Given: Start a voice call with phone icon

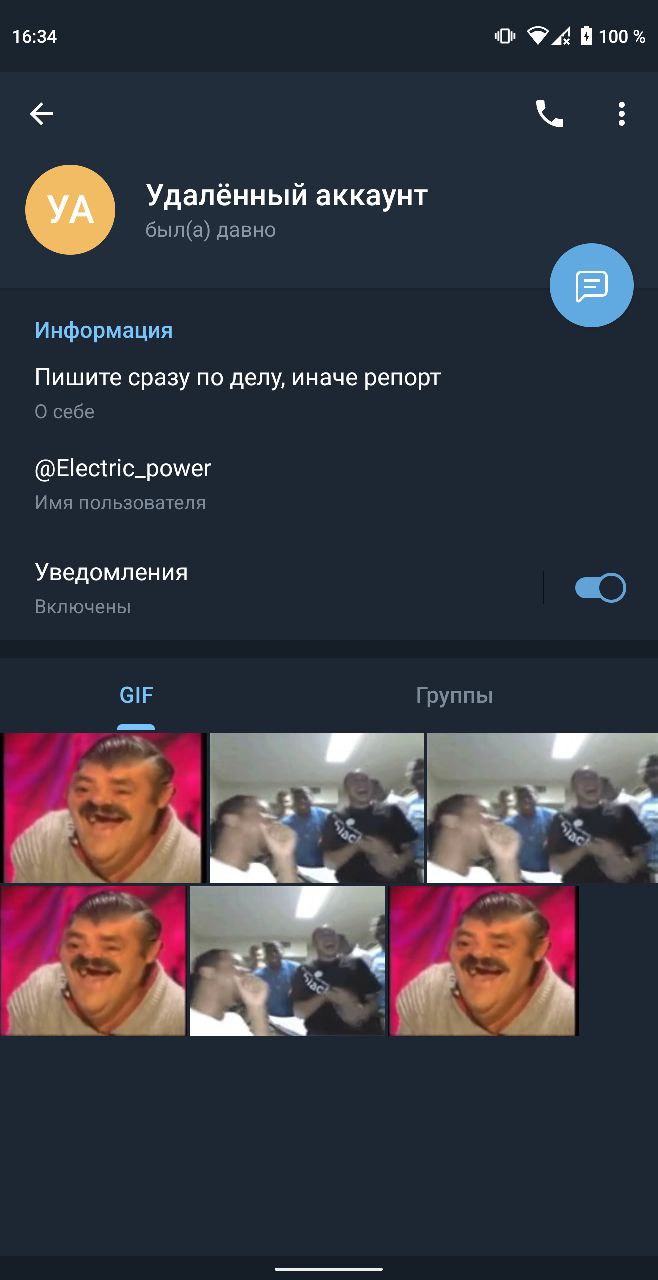Looking at the screenshot, I should (x=549, y=114).
